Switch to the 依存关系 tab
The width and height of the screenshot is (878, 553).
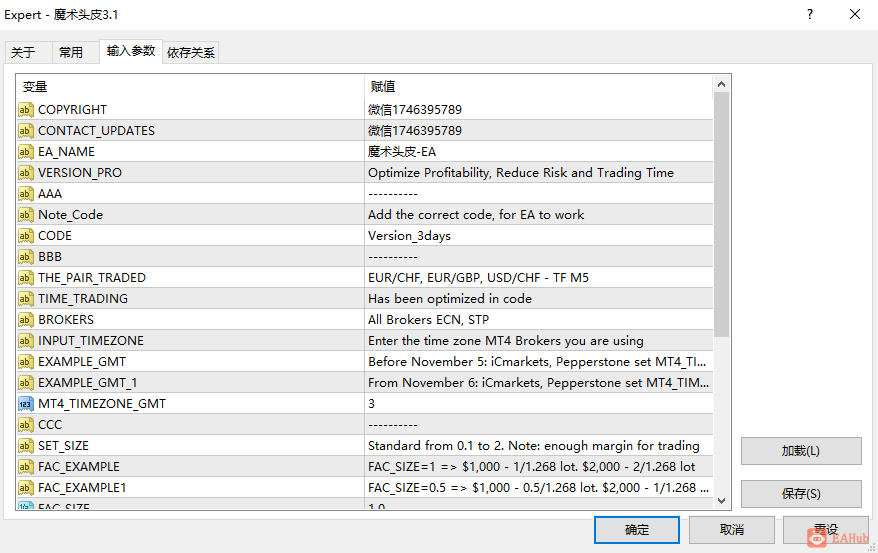pos(191,53)
